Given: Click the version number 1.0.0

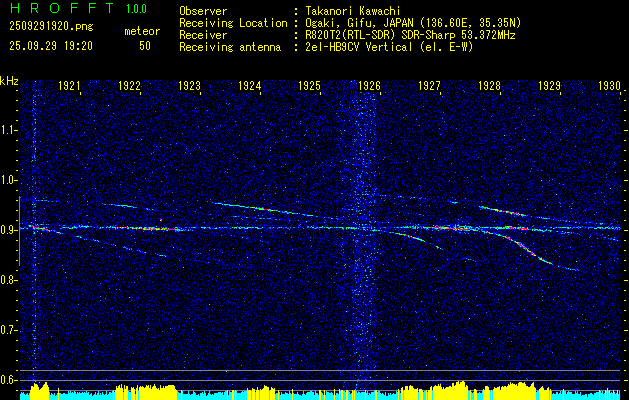Looking at the screenshot, I should point(136,8).
